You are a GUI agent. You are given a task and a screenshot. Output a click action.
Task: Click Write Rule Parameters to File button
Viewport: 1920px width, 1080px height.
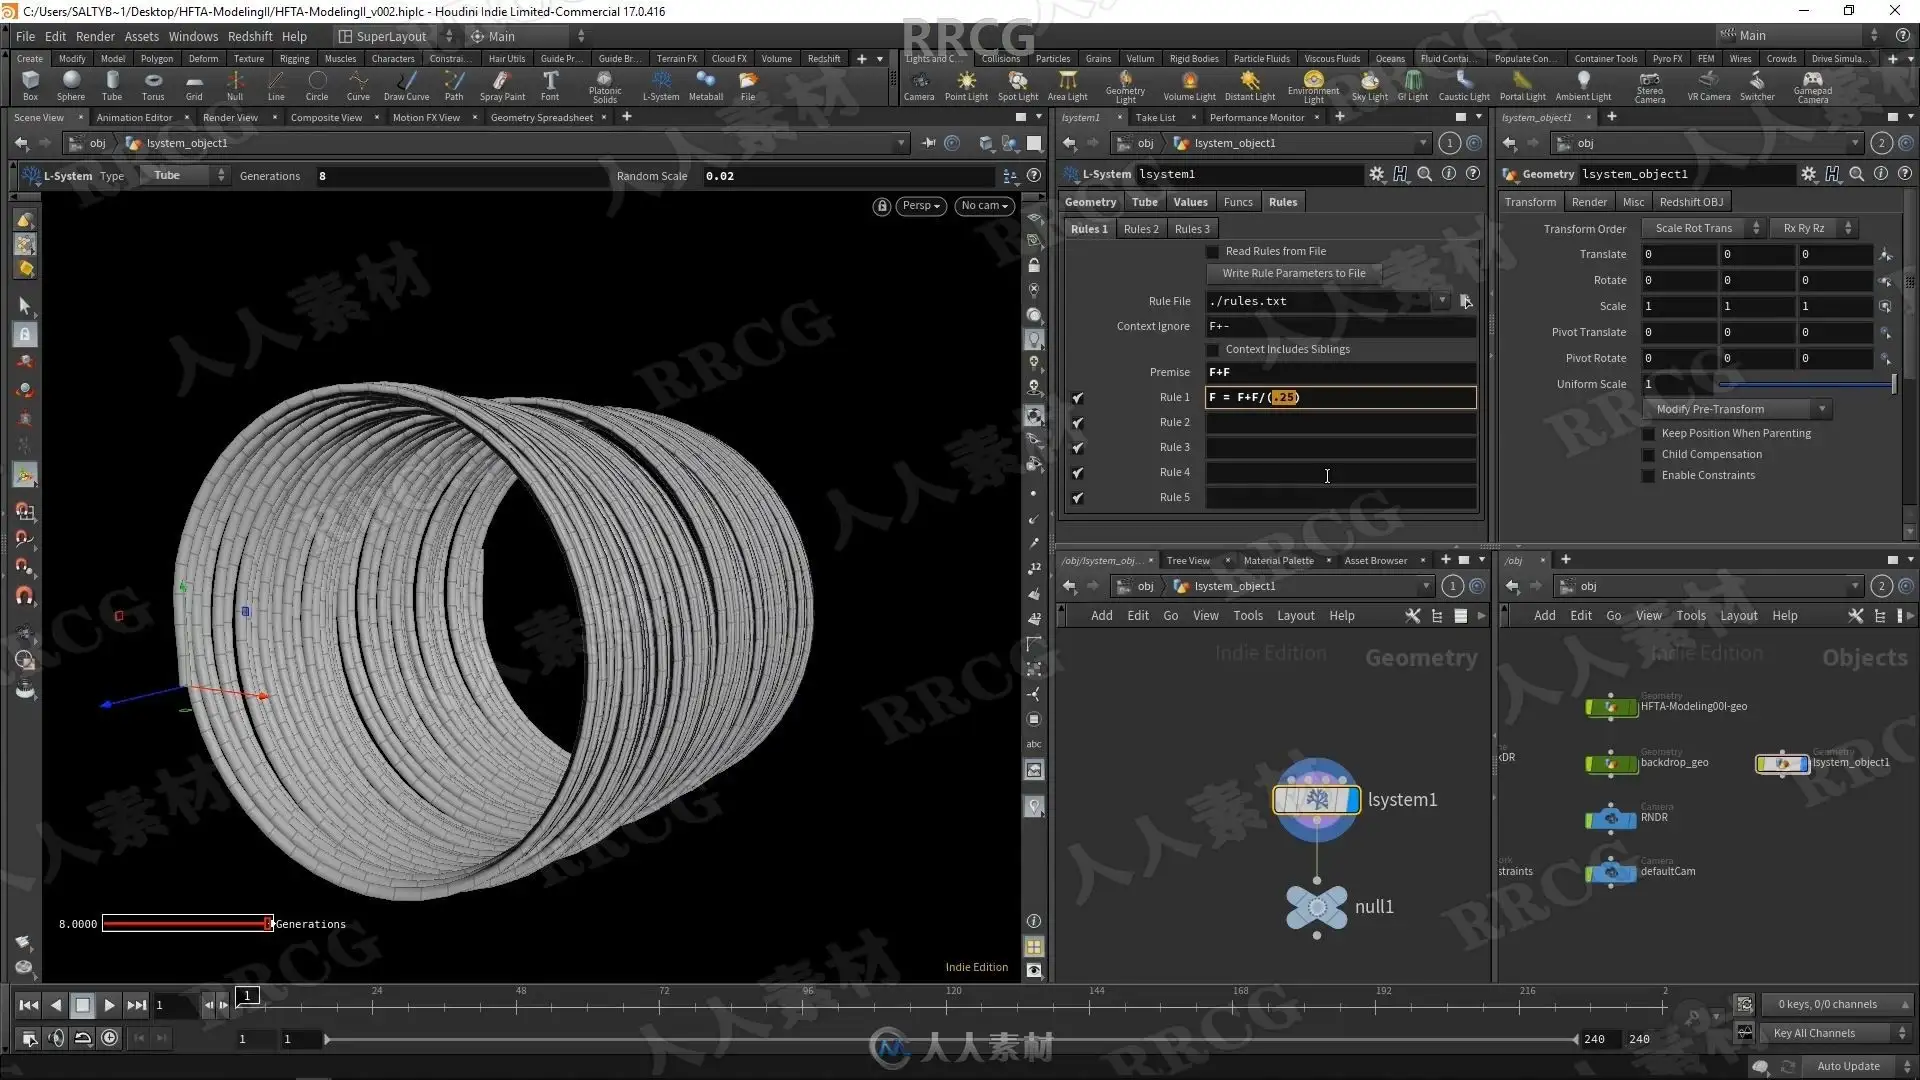(x=1293, y=274)
